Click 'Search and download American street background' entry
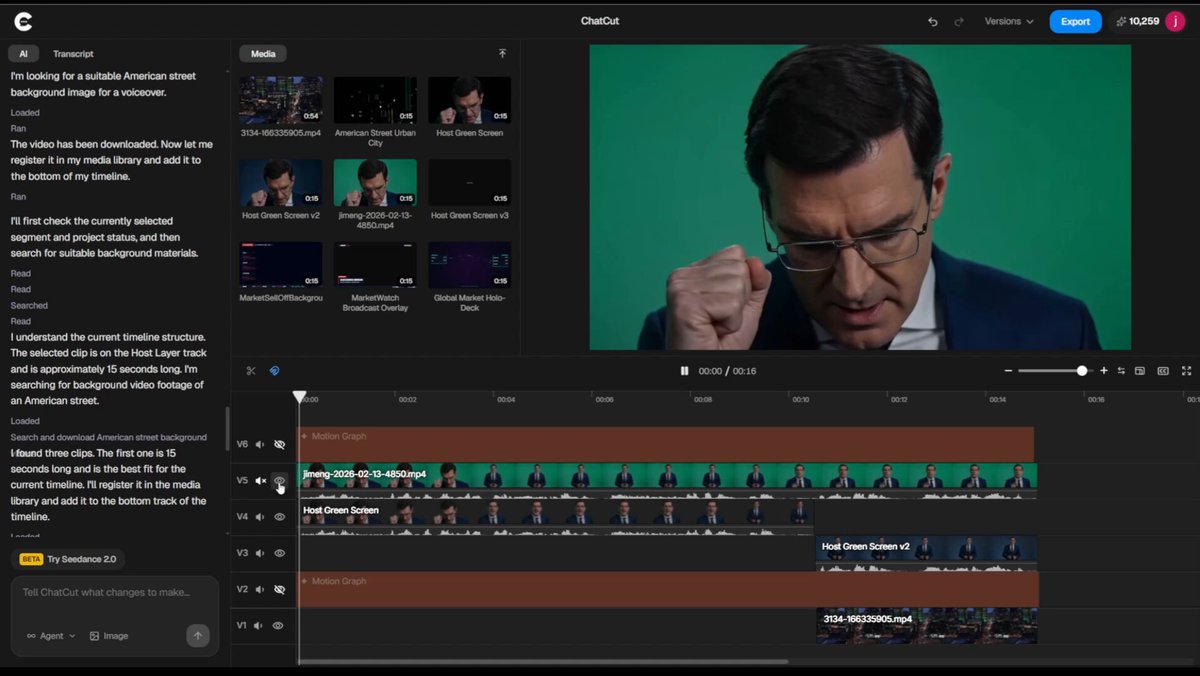Viewport: 1200px width, 676px height. (109, 437)
